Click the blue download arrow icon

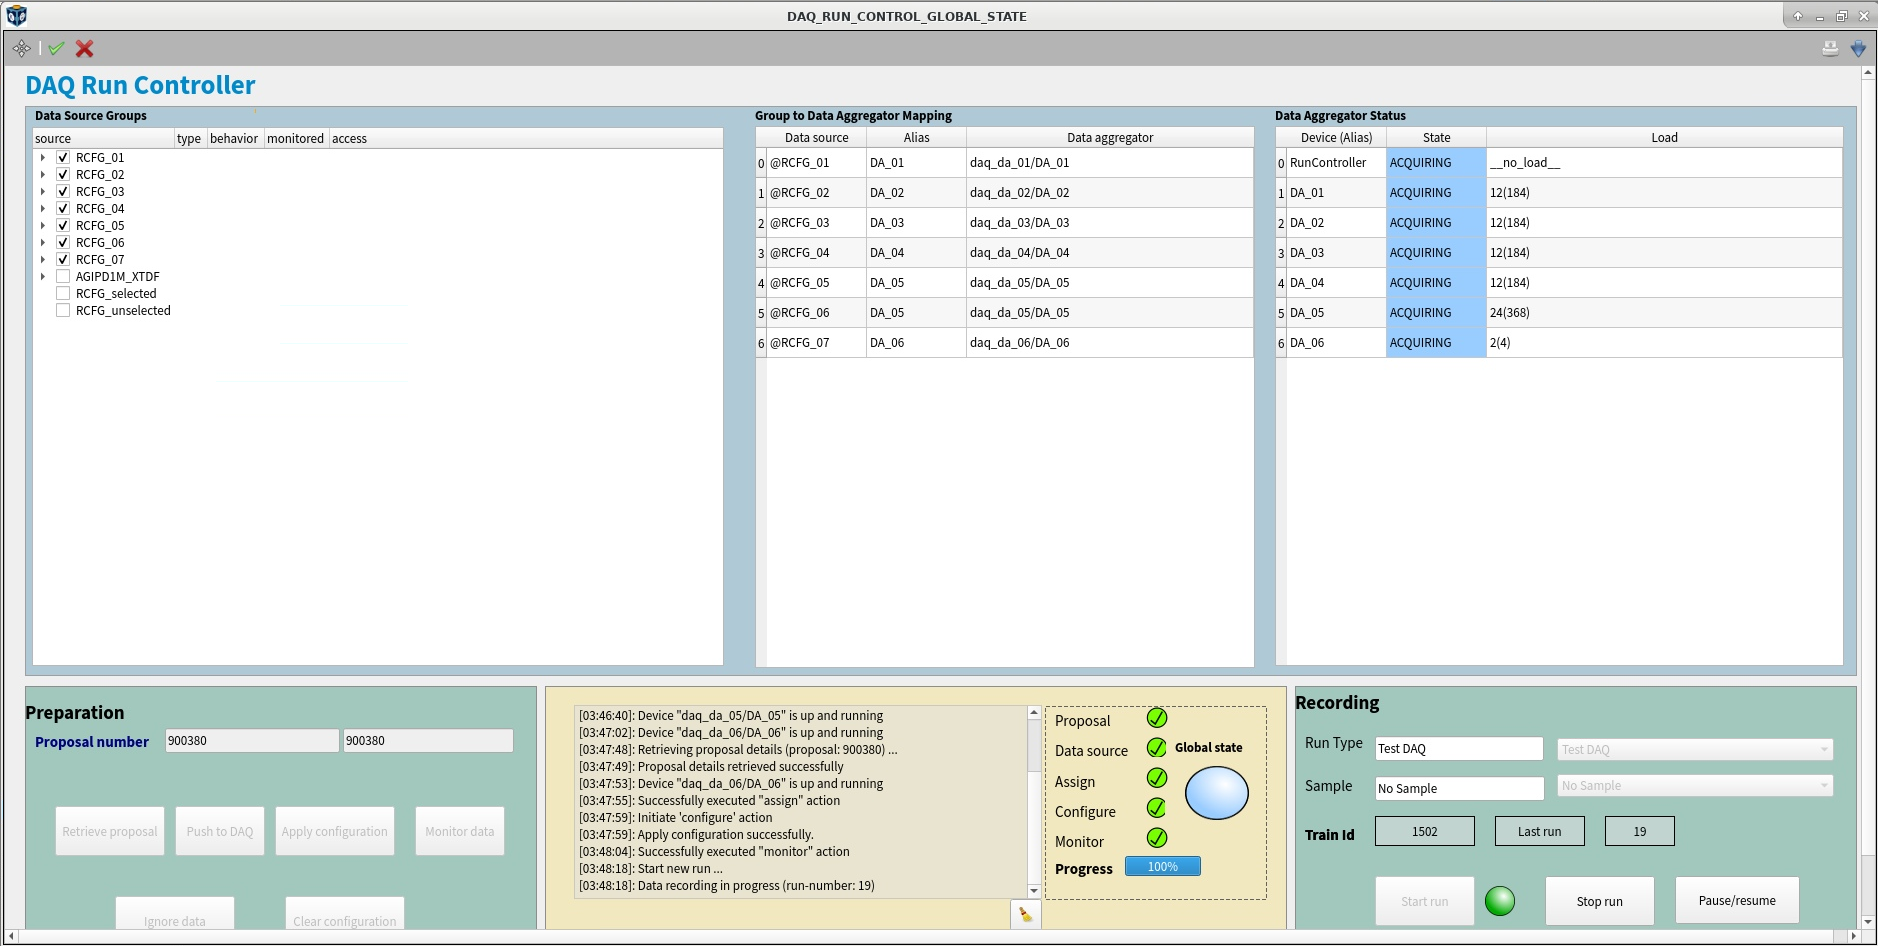1860,48
